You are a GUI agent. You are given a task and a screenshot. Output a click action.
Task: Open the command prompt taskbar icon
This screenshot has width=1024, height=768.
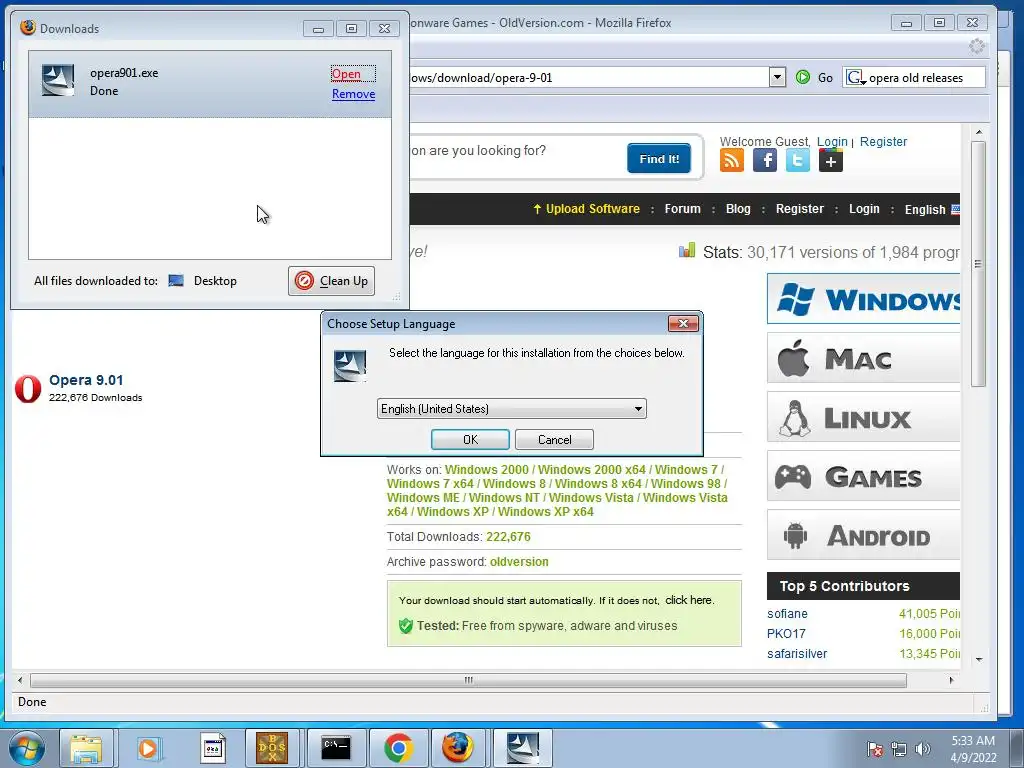click(336, 748)
